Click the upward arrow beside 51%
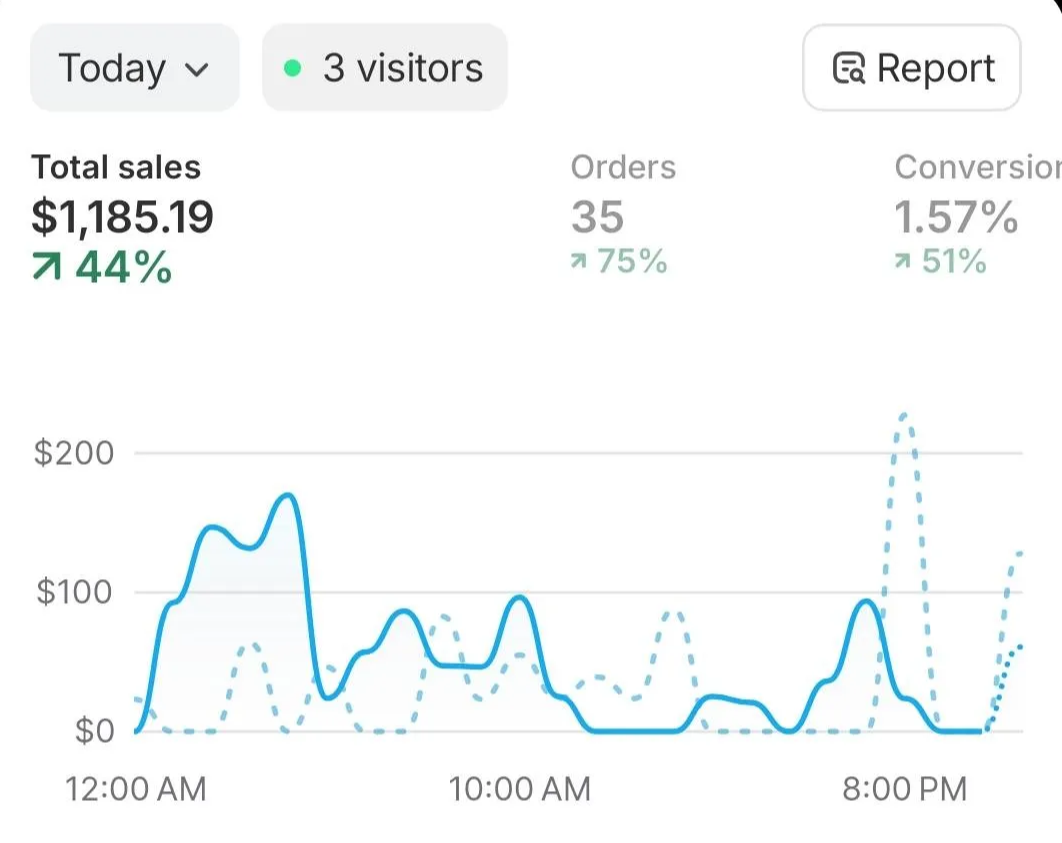This screenshot has height=843, width=1062. pos(903,261)
